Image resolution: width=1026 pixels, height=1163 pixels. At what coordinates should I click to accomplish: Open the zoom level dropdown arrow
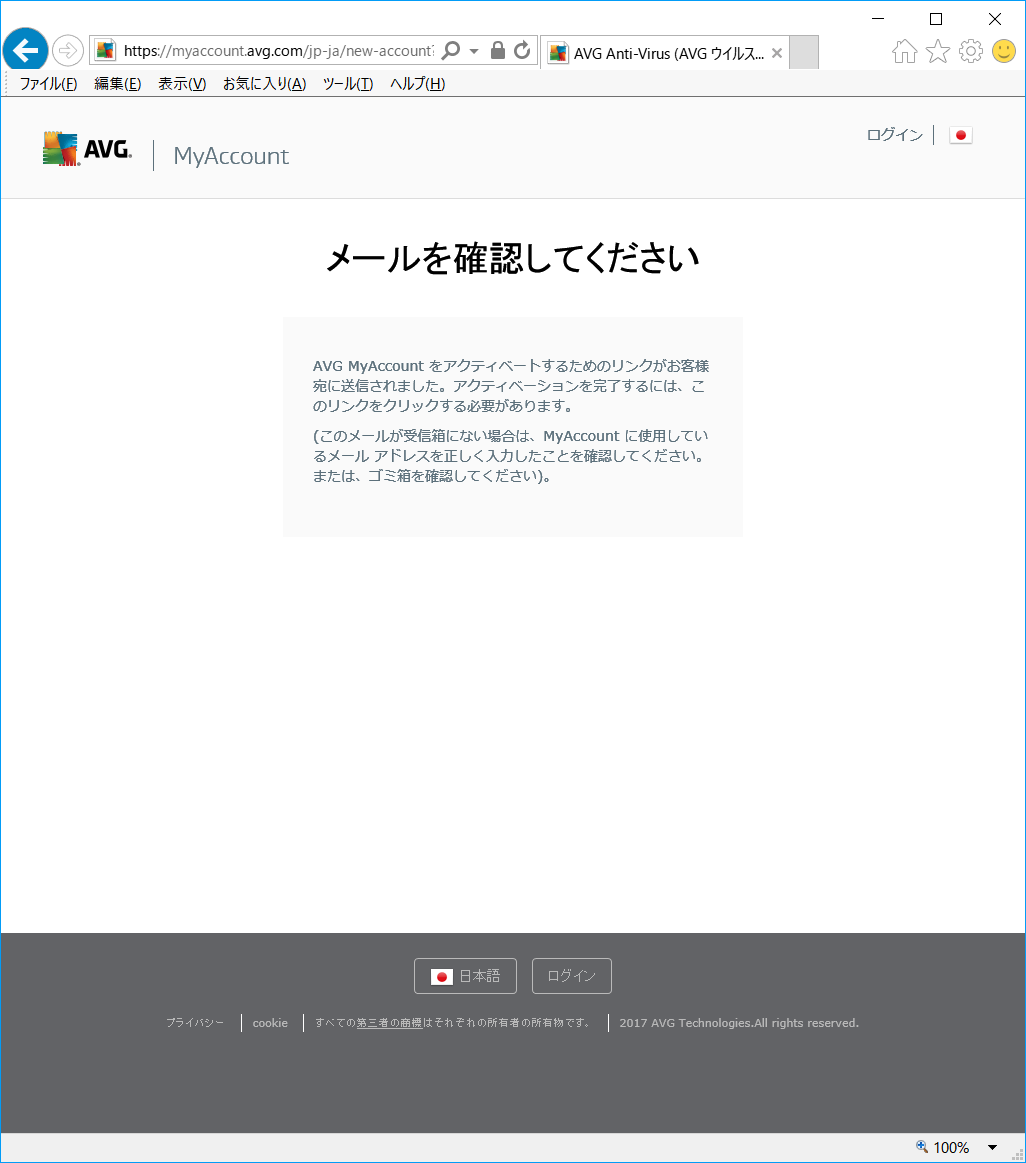tap(993, 1147)
